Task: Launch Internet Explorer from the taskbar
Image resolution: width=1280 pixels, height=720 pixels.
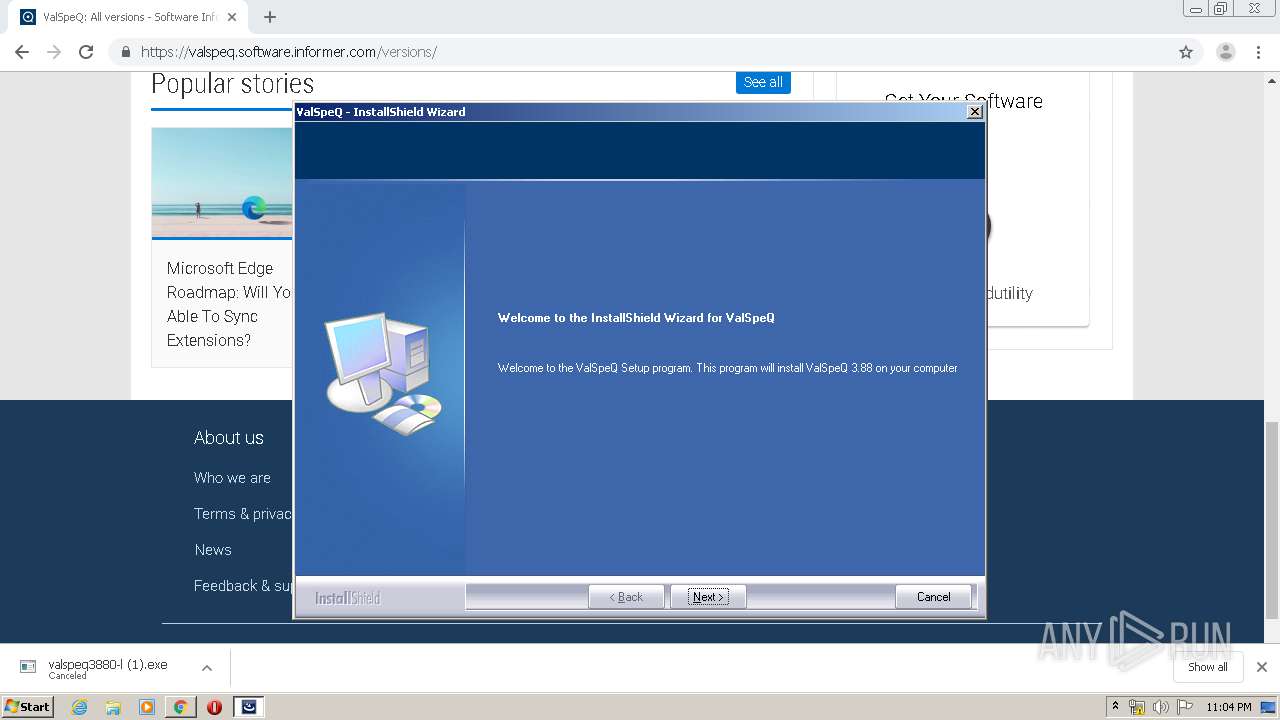Action: pos(79,707)
